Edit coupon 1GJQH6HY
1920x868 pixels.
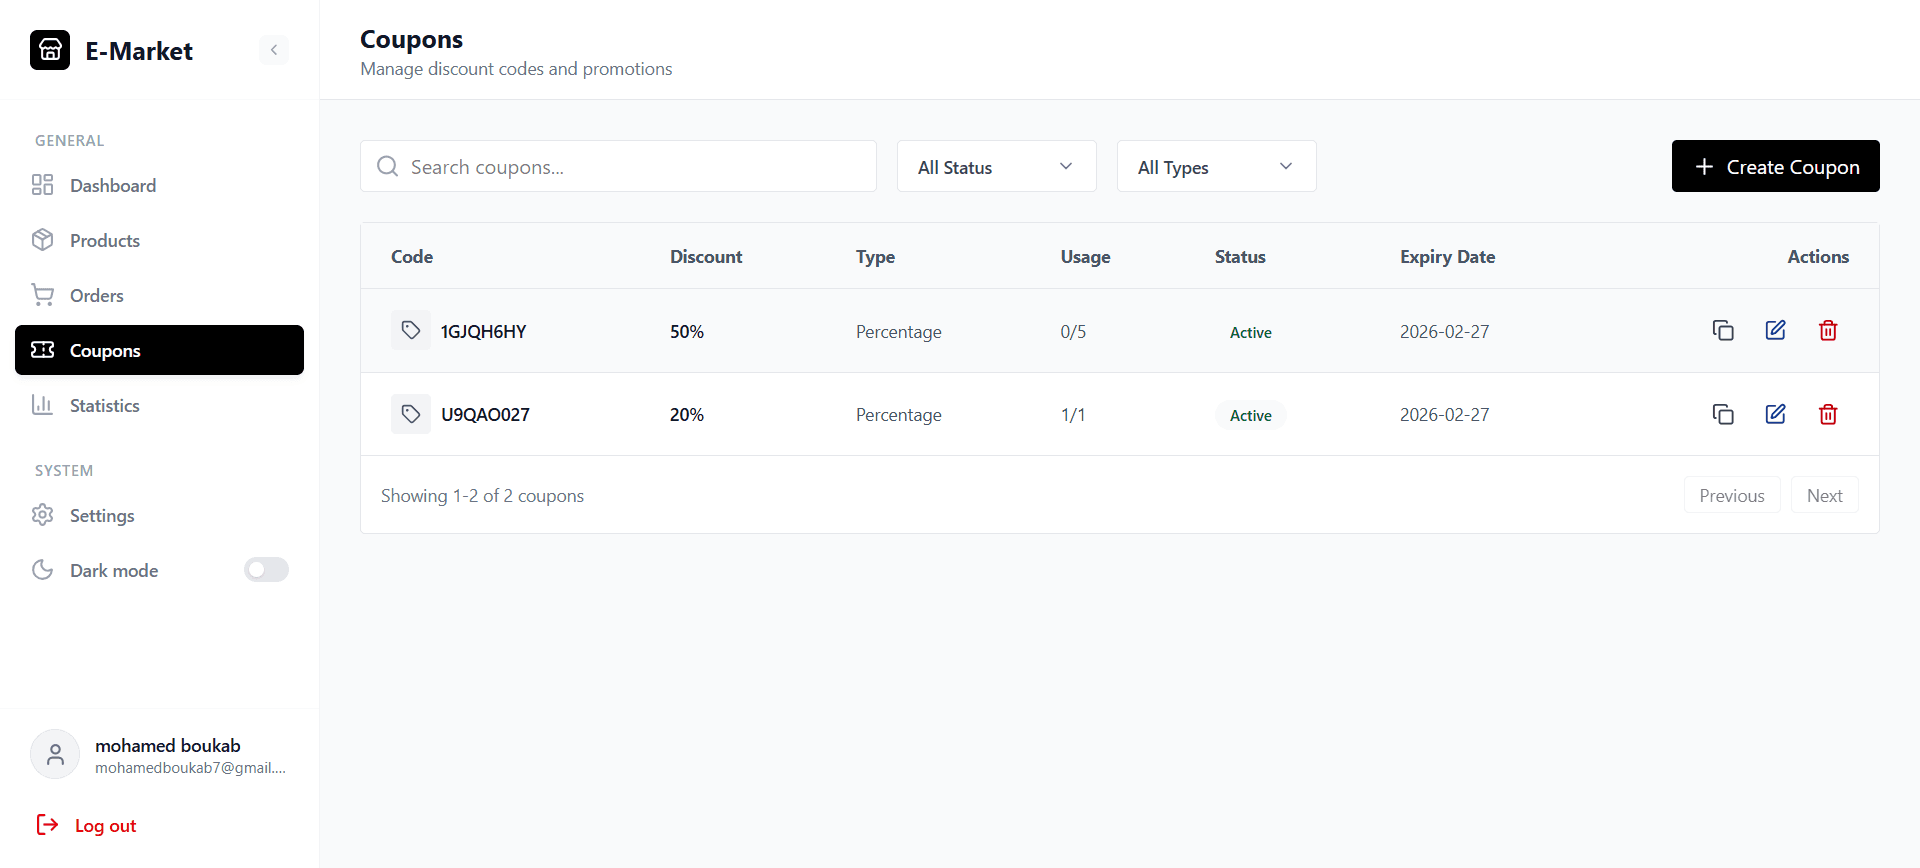1775,330
